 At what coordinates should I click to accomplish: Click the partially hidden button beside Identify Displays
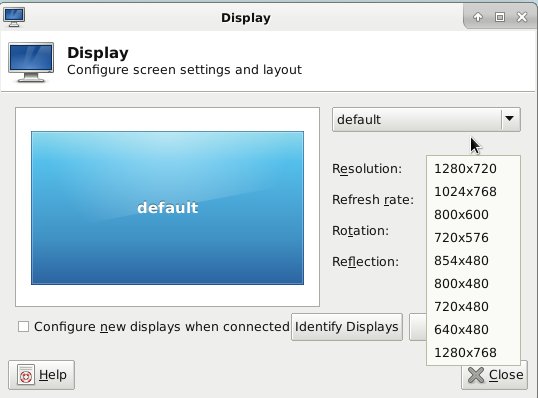point(418,327)
